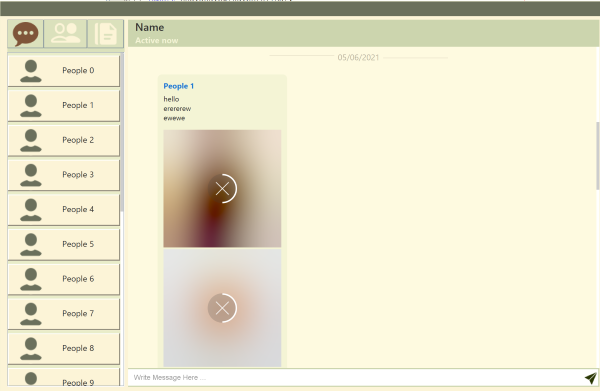Click People 5 avatar icon
Screen dimensions: 600x391
pyautogui.click(x=31, y=245)
